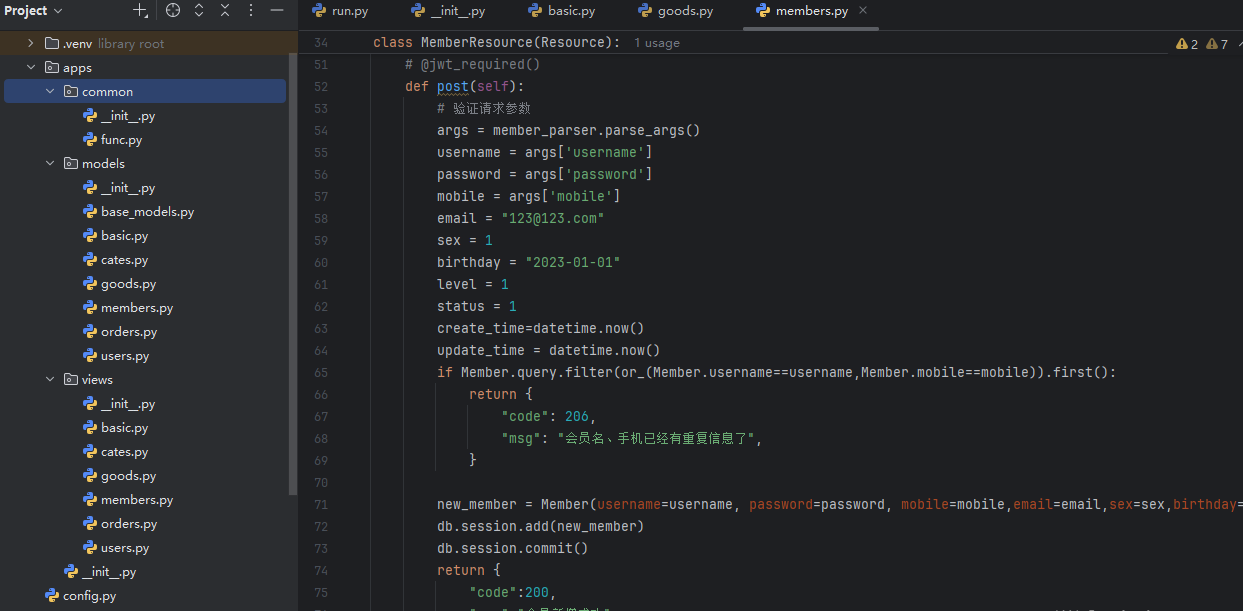Click the common package folder icon
The height and width of the screenshot is (611, 1243).
71,91
